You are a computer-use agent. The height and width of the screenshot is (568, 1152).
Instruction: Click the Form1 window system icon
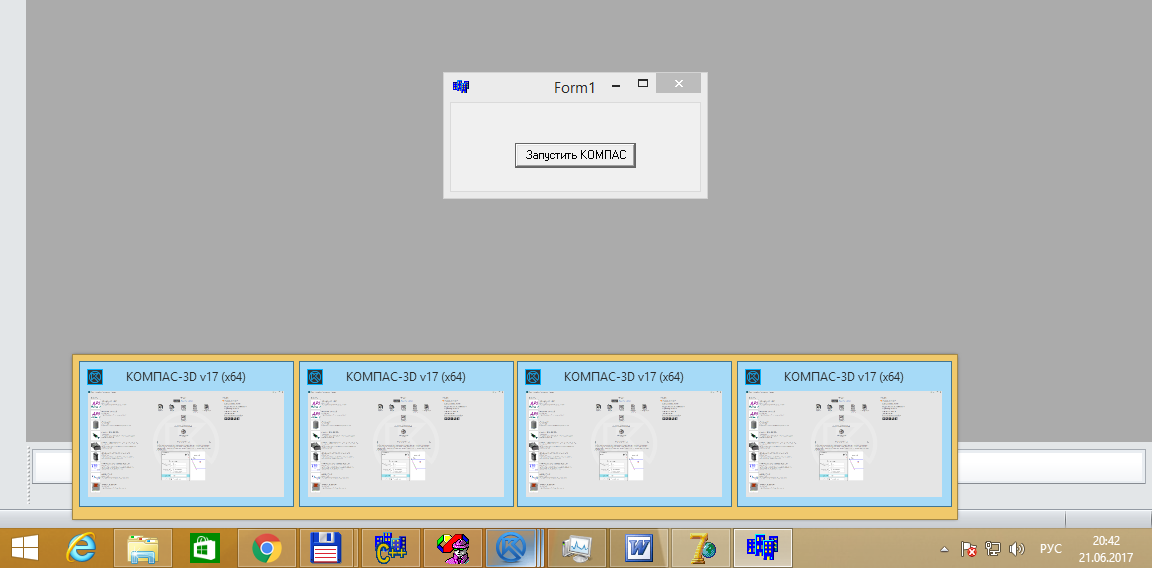(461, 87)
